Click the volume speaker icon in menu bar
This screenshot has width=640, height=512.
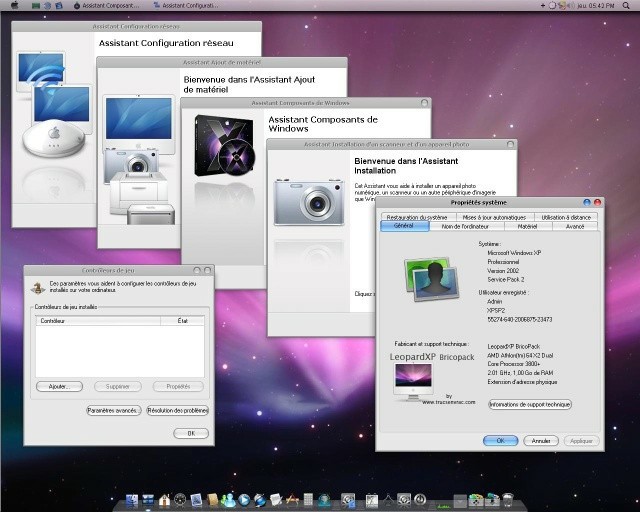point(571,5)
